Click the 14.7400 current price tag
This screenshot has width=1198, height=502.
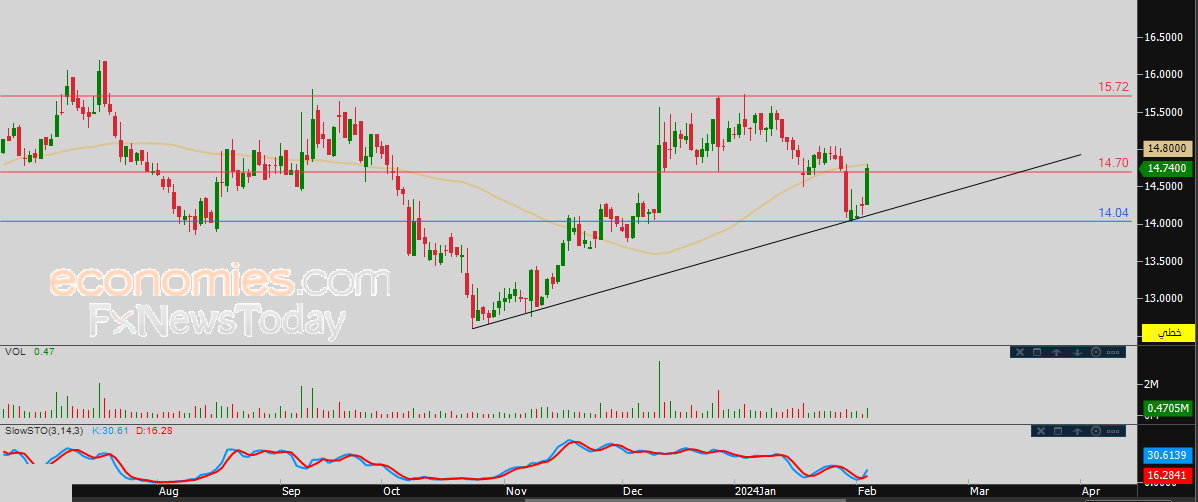coord(1167,168)
